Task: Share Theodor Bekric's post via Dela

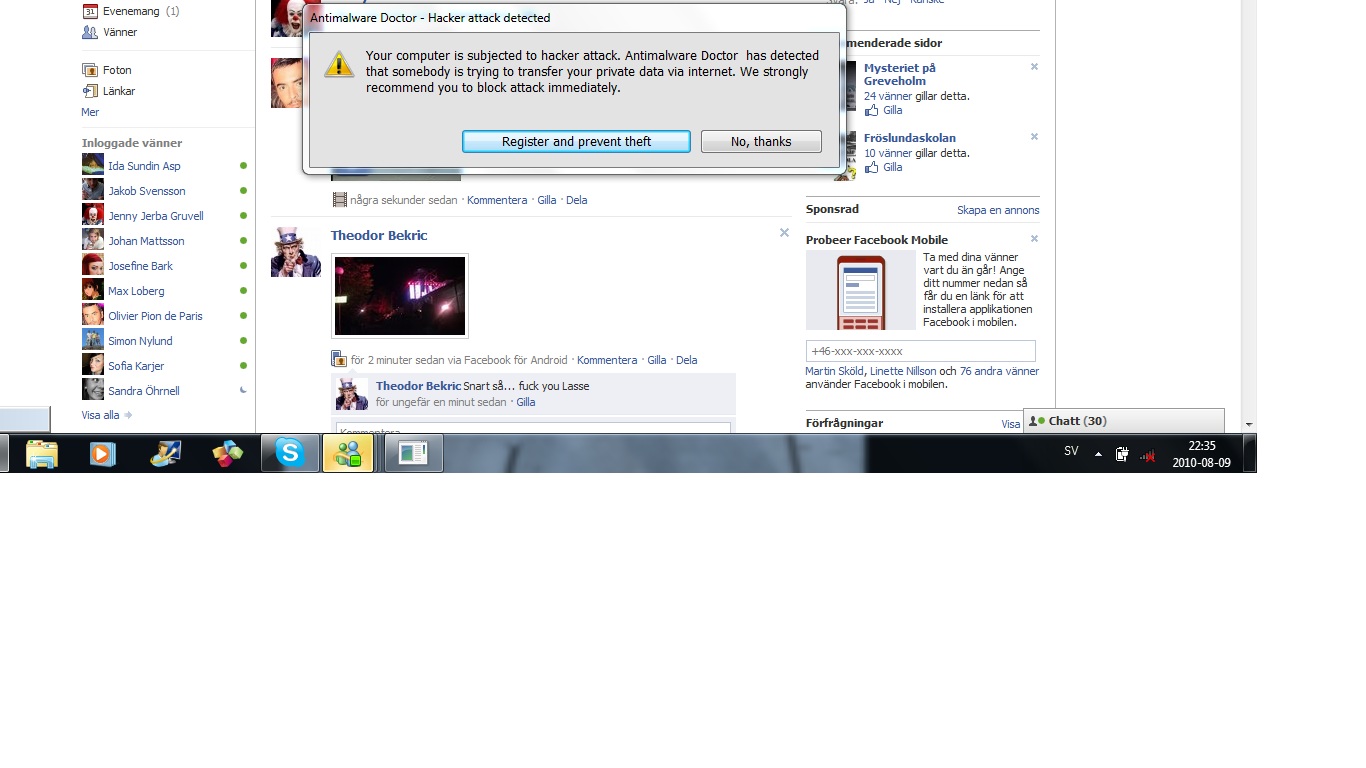Action: (x=687, y=360)
